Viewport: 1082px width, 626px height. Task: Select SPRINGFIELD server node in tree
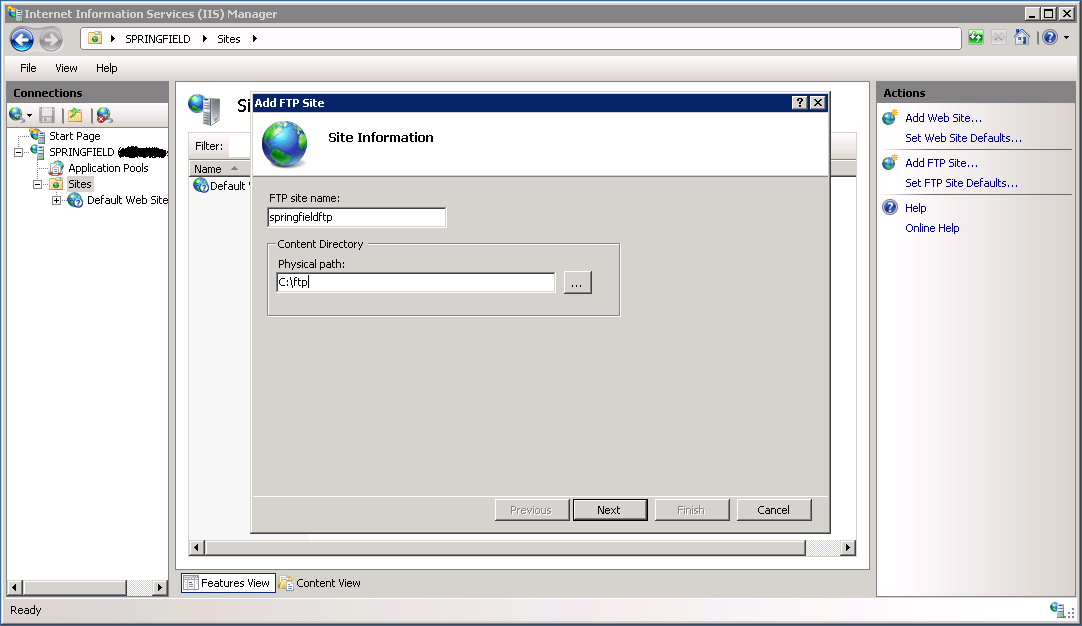click(81, 152)
